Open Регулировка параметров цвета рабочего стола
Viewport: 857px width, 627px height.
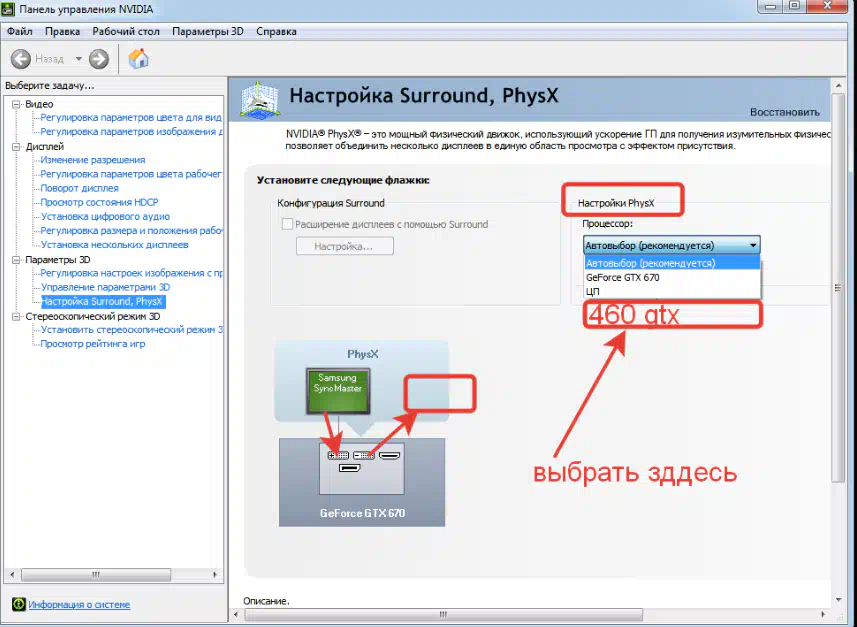[x=131, y=174]
